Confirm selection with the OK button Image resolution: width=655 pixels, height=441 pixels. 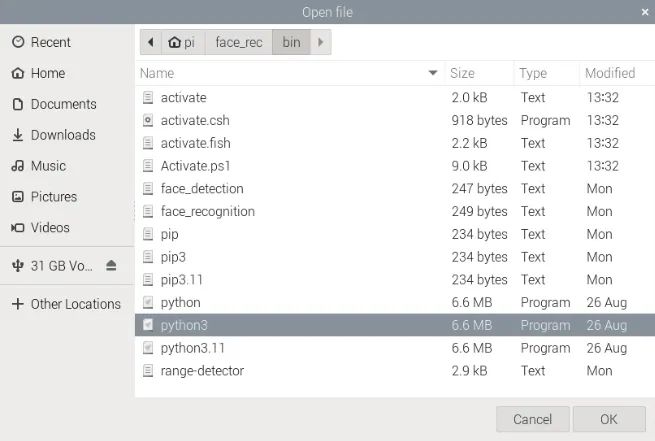(609, 419)
